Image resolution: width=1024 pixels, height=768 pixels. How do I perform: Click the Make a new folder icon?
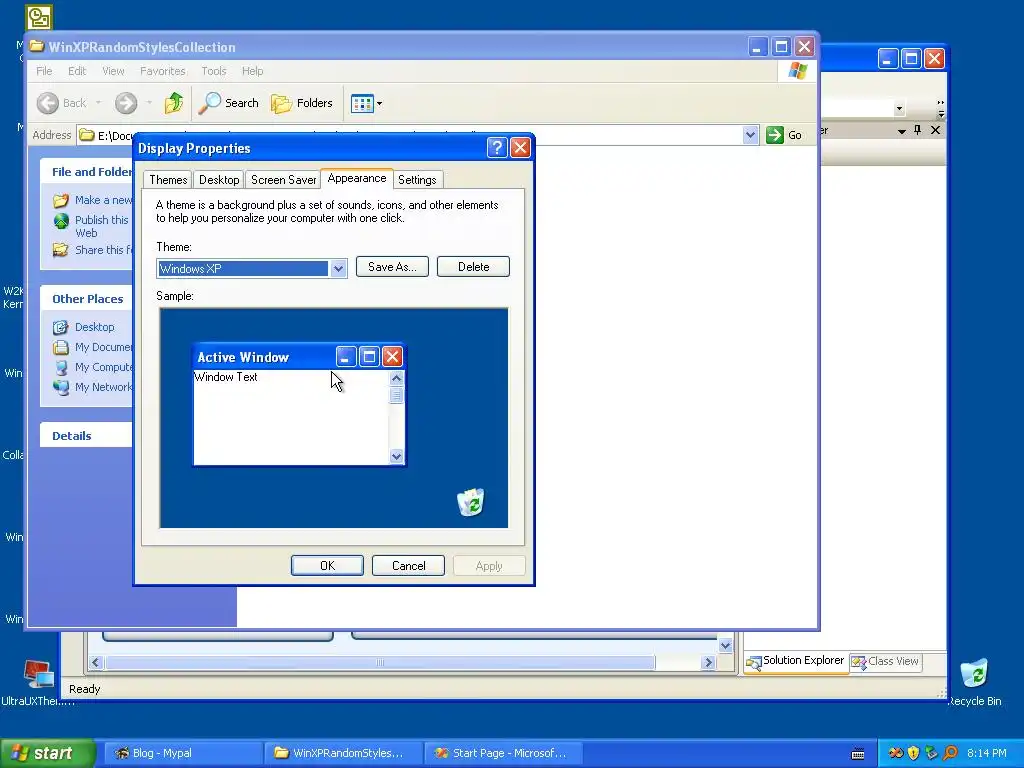point(61,200)
